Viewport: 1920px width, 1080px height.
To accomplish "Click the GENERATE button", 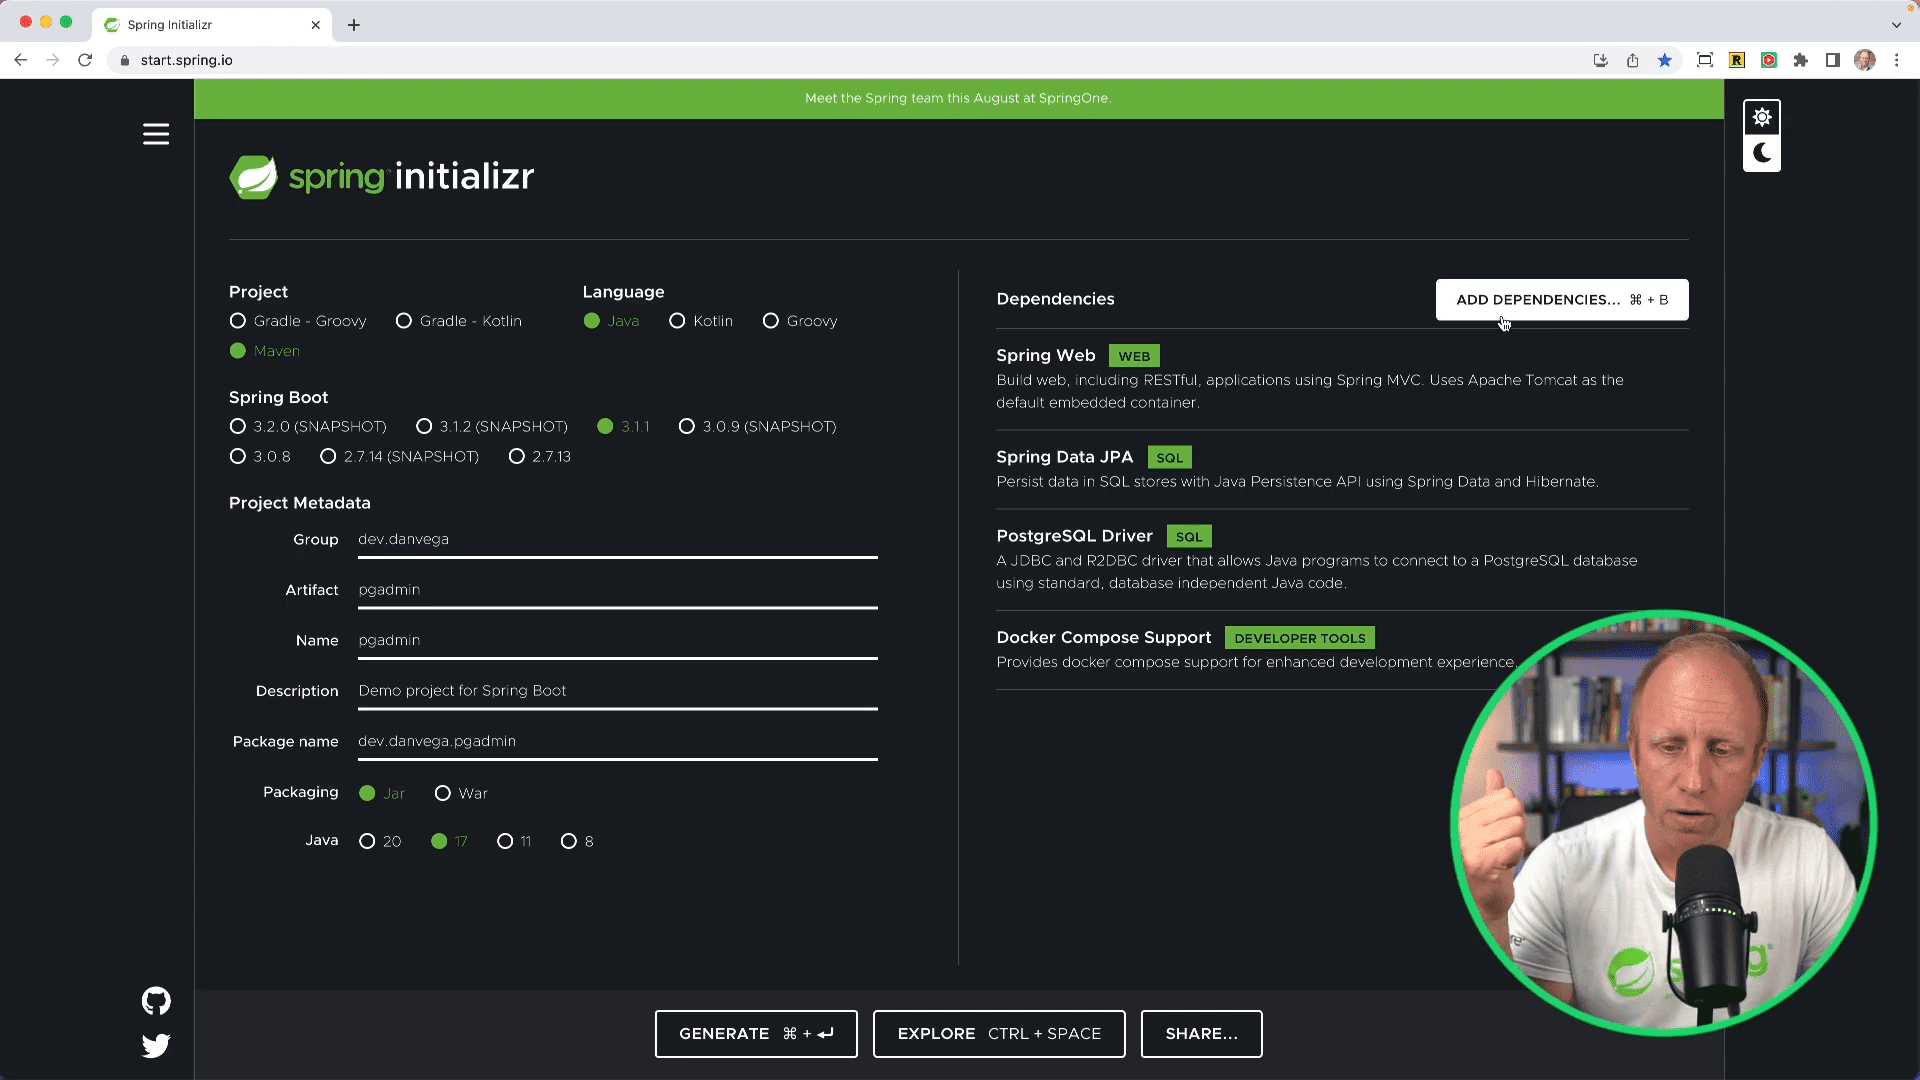I will point(755,1033).
